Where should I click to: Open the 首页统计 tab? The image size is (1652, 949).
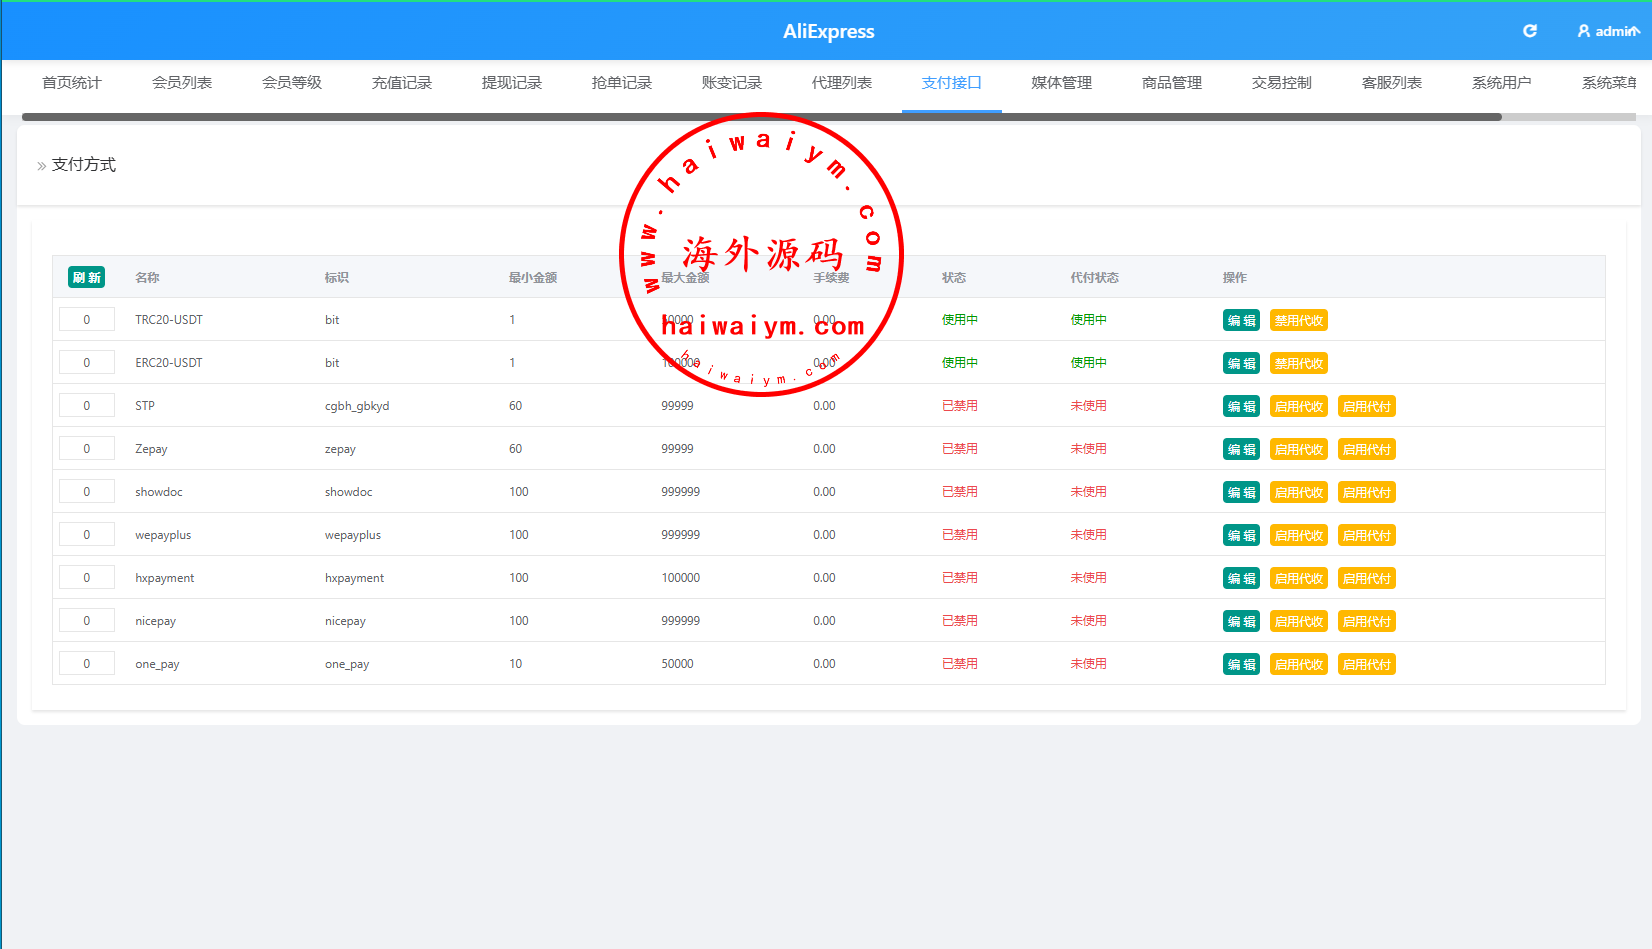coord(72,83)
